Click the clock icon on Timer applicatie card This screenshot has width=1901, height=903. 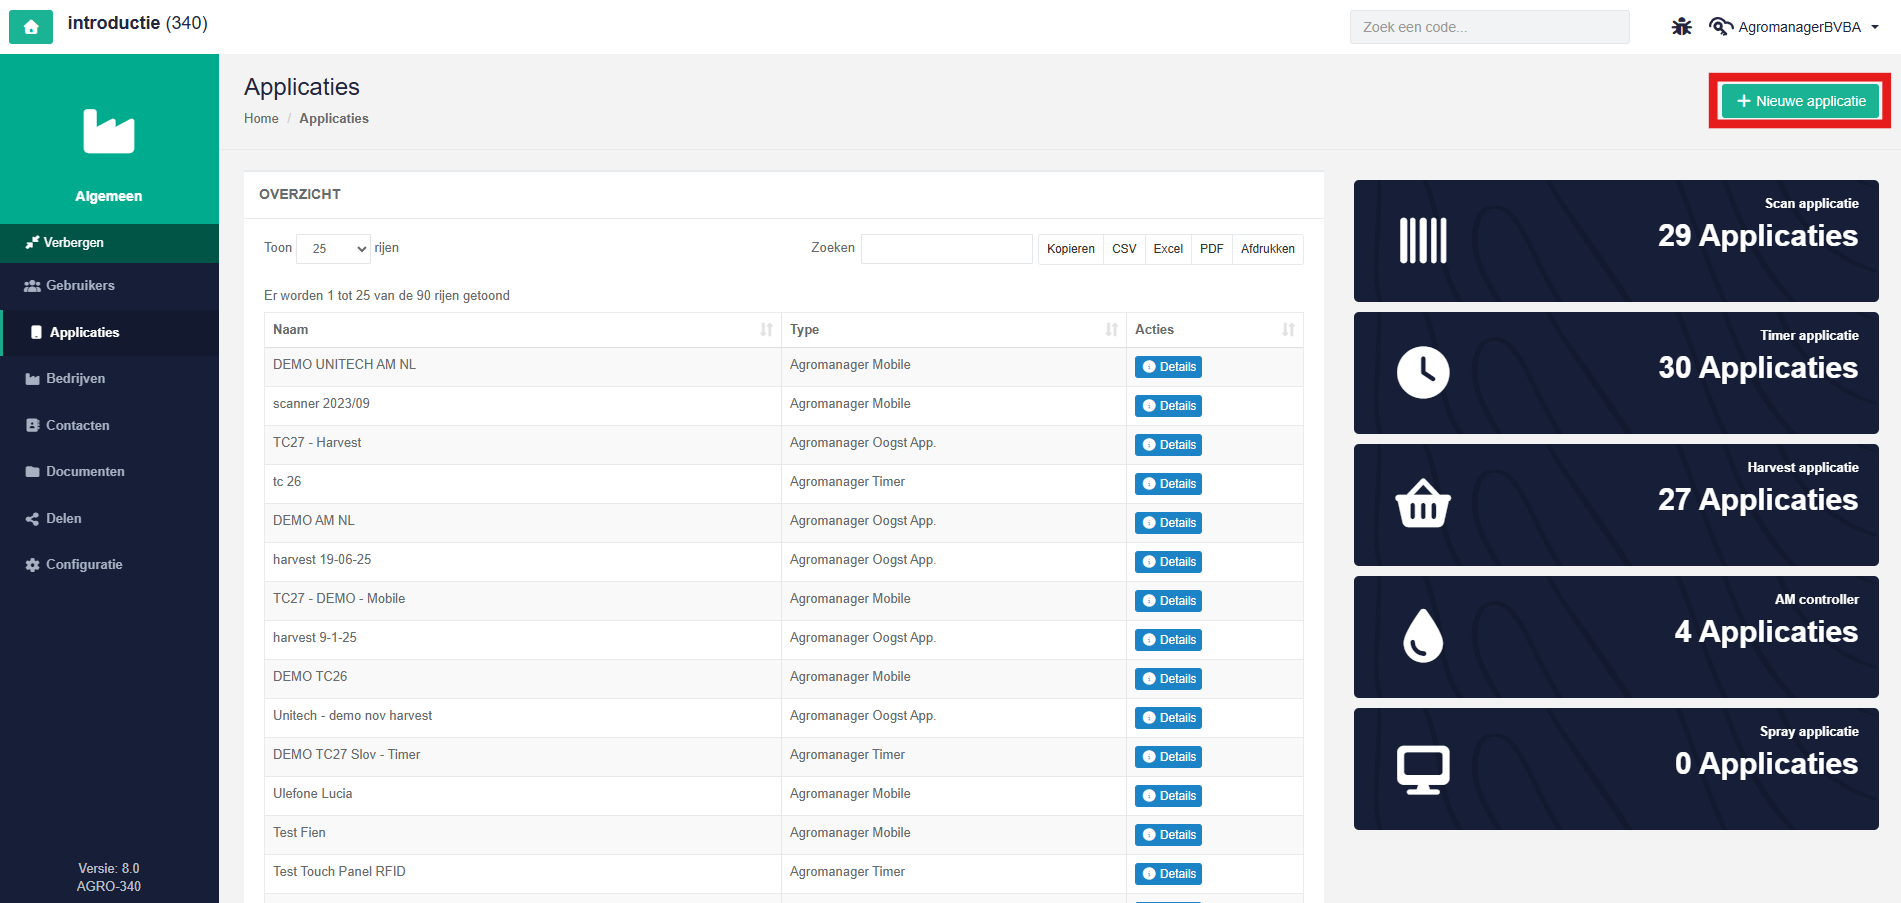coord(1423,373)
